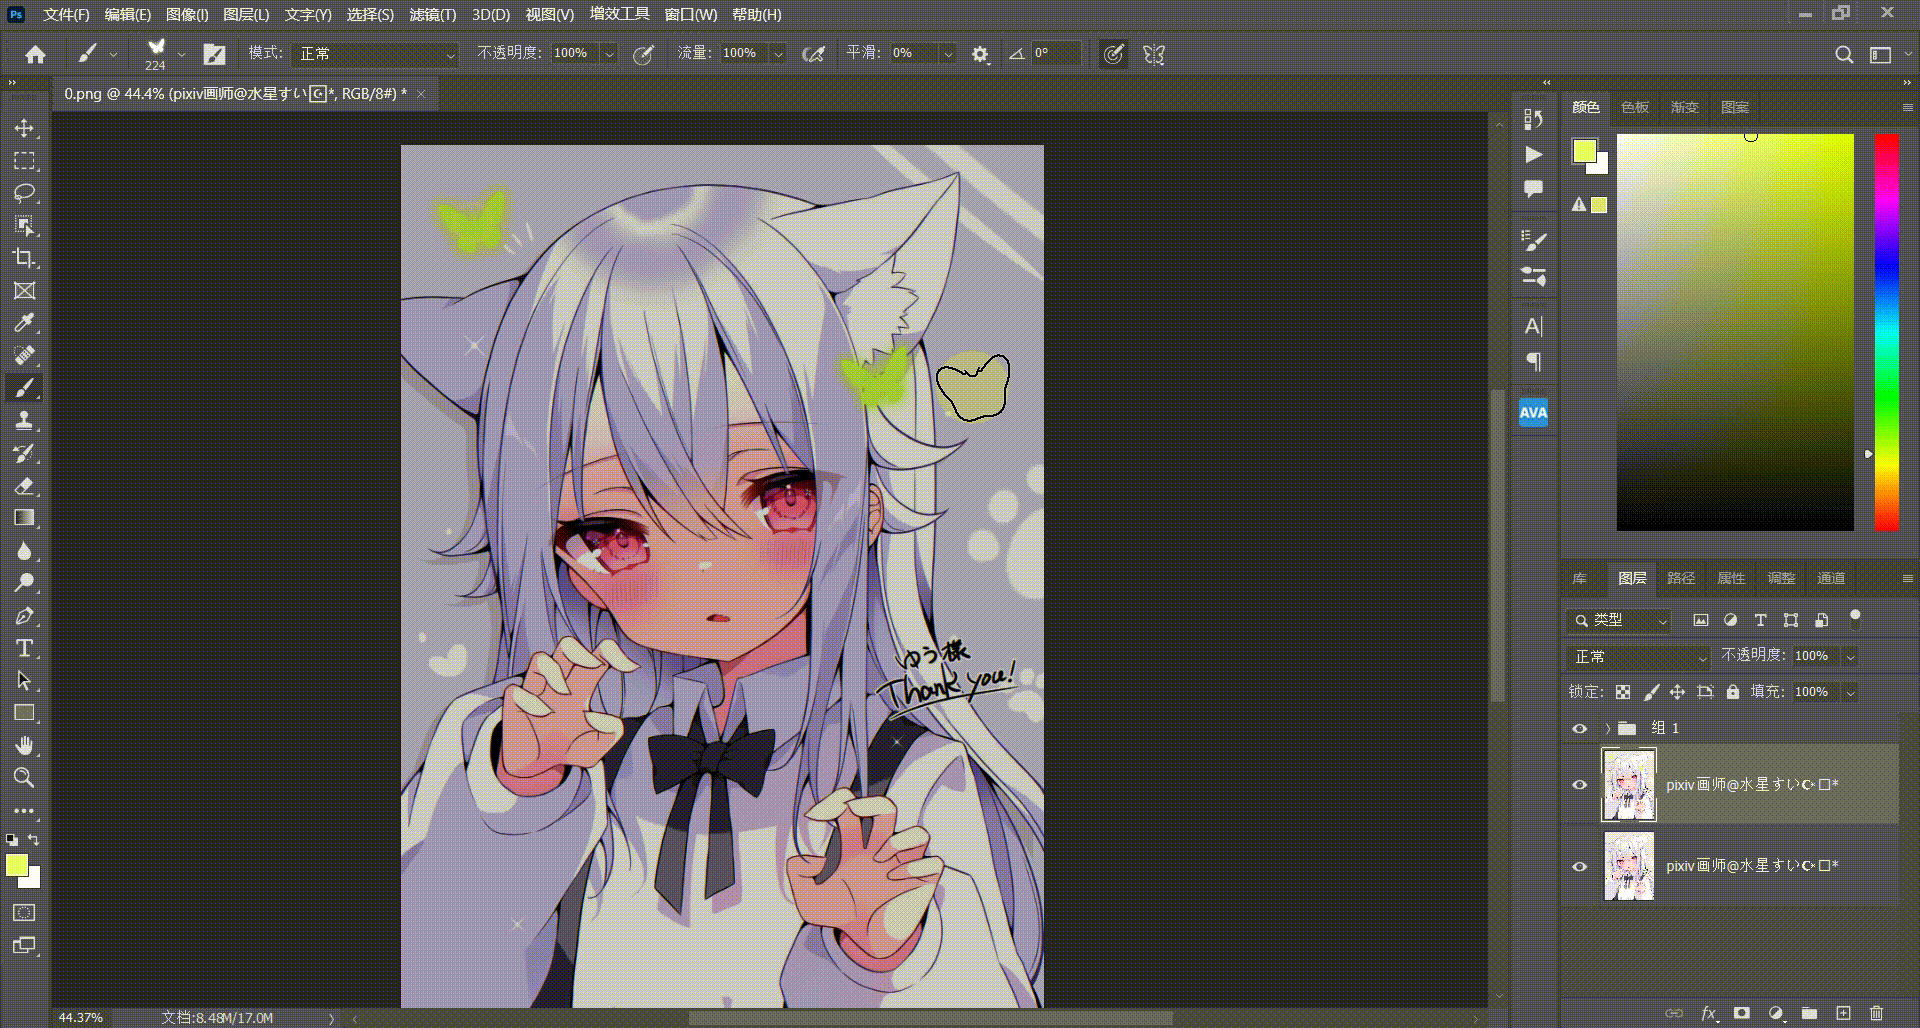Open the 图像(I) menu

point(187,15)
